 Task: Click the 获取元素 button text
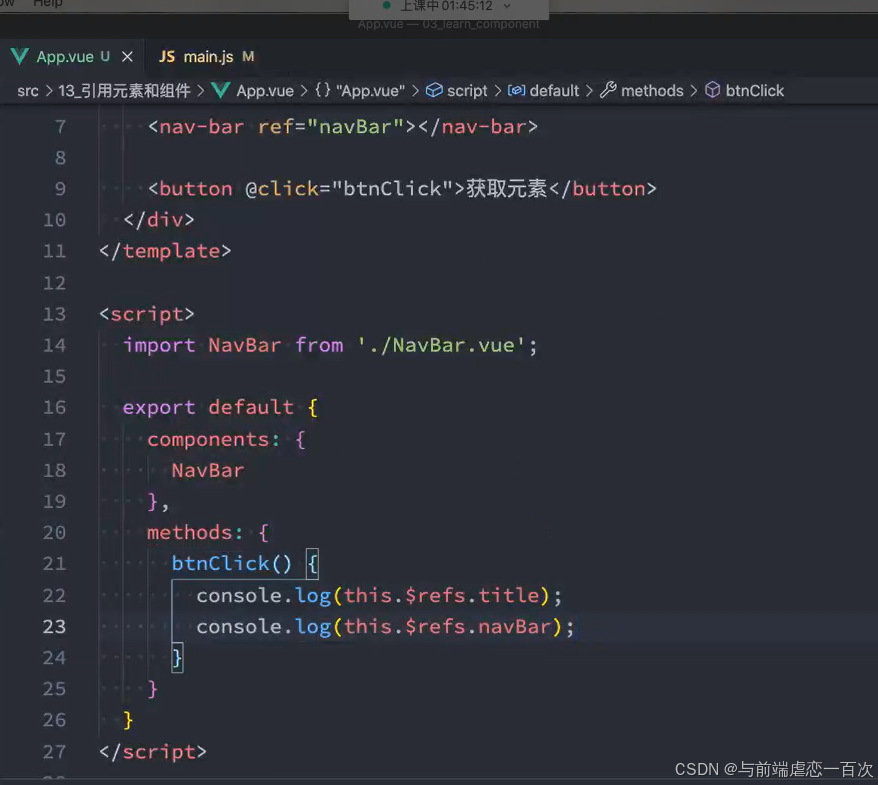click(x=507, y=189)
